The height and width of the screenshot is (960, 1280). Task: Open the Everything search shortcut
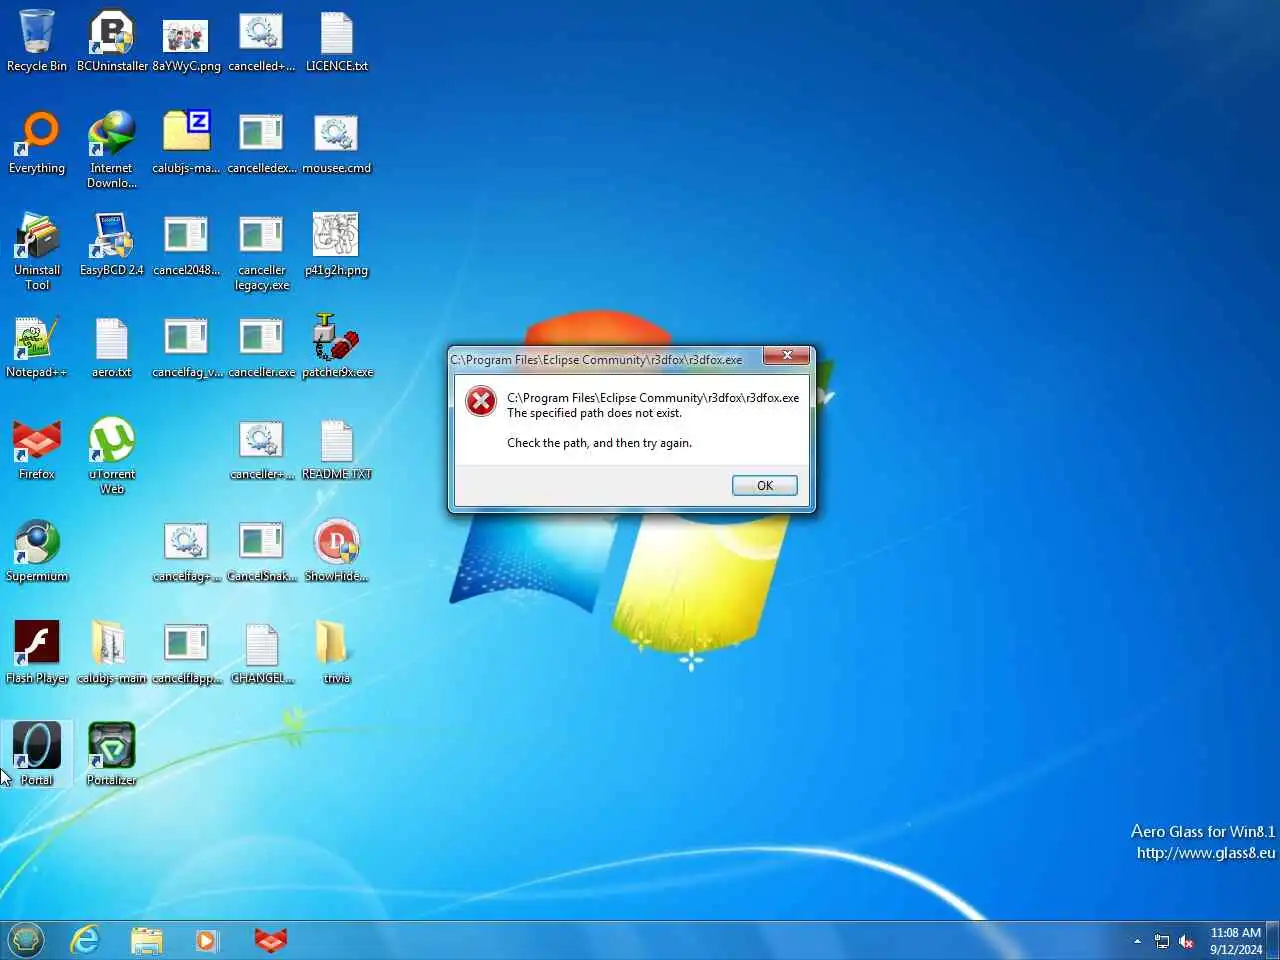[37, 143]
